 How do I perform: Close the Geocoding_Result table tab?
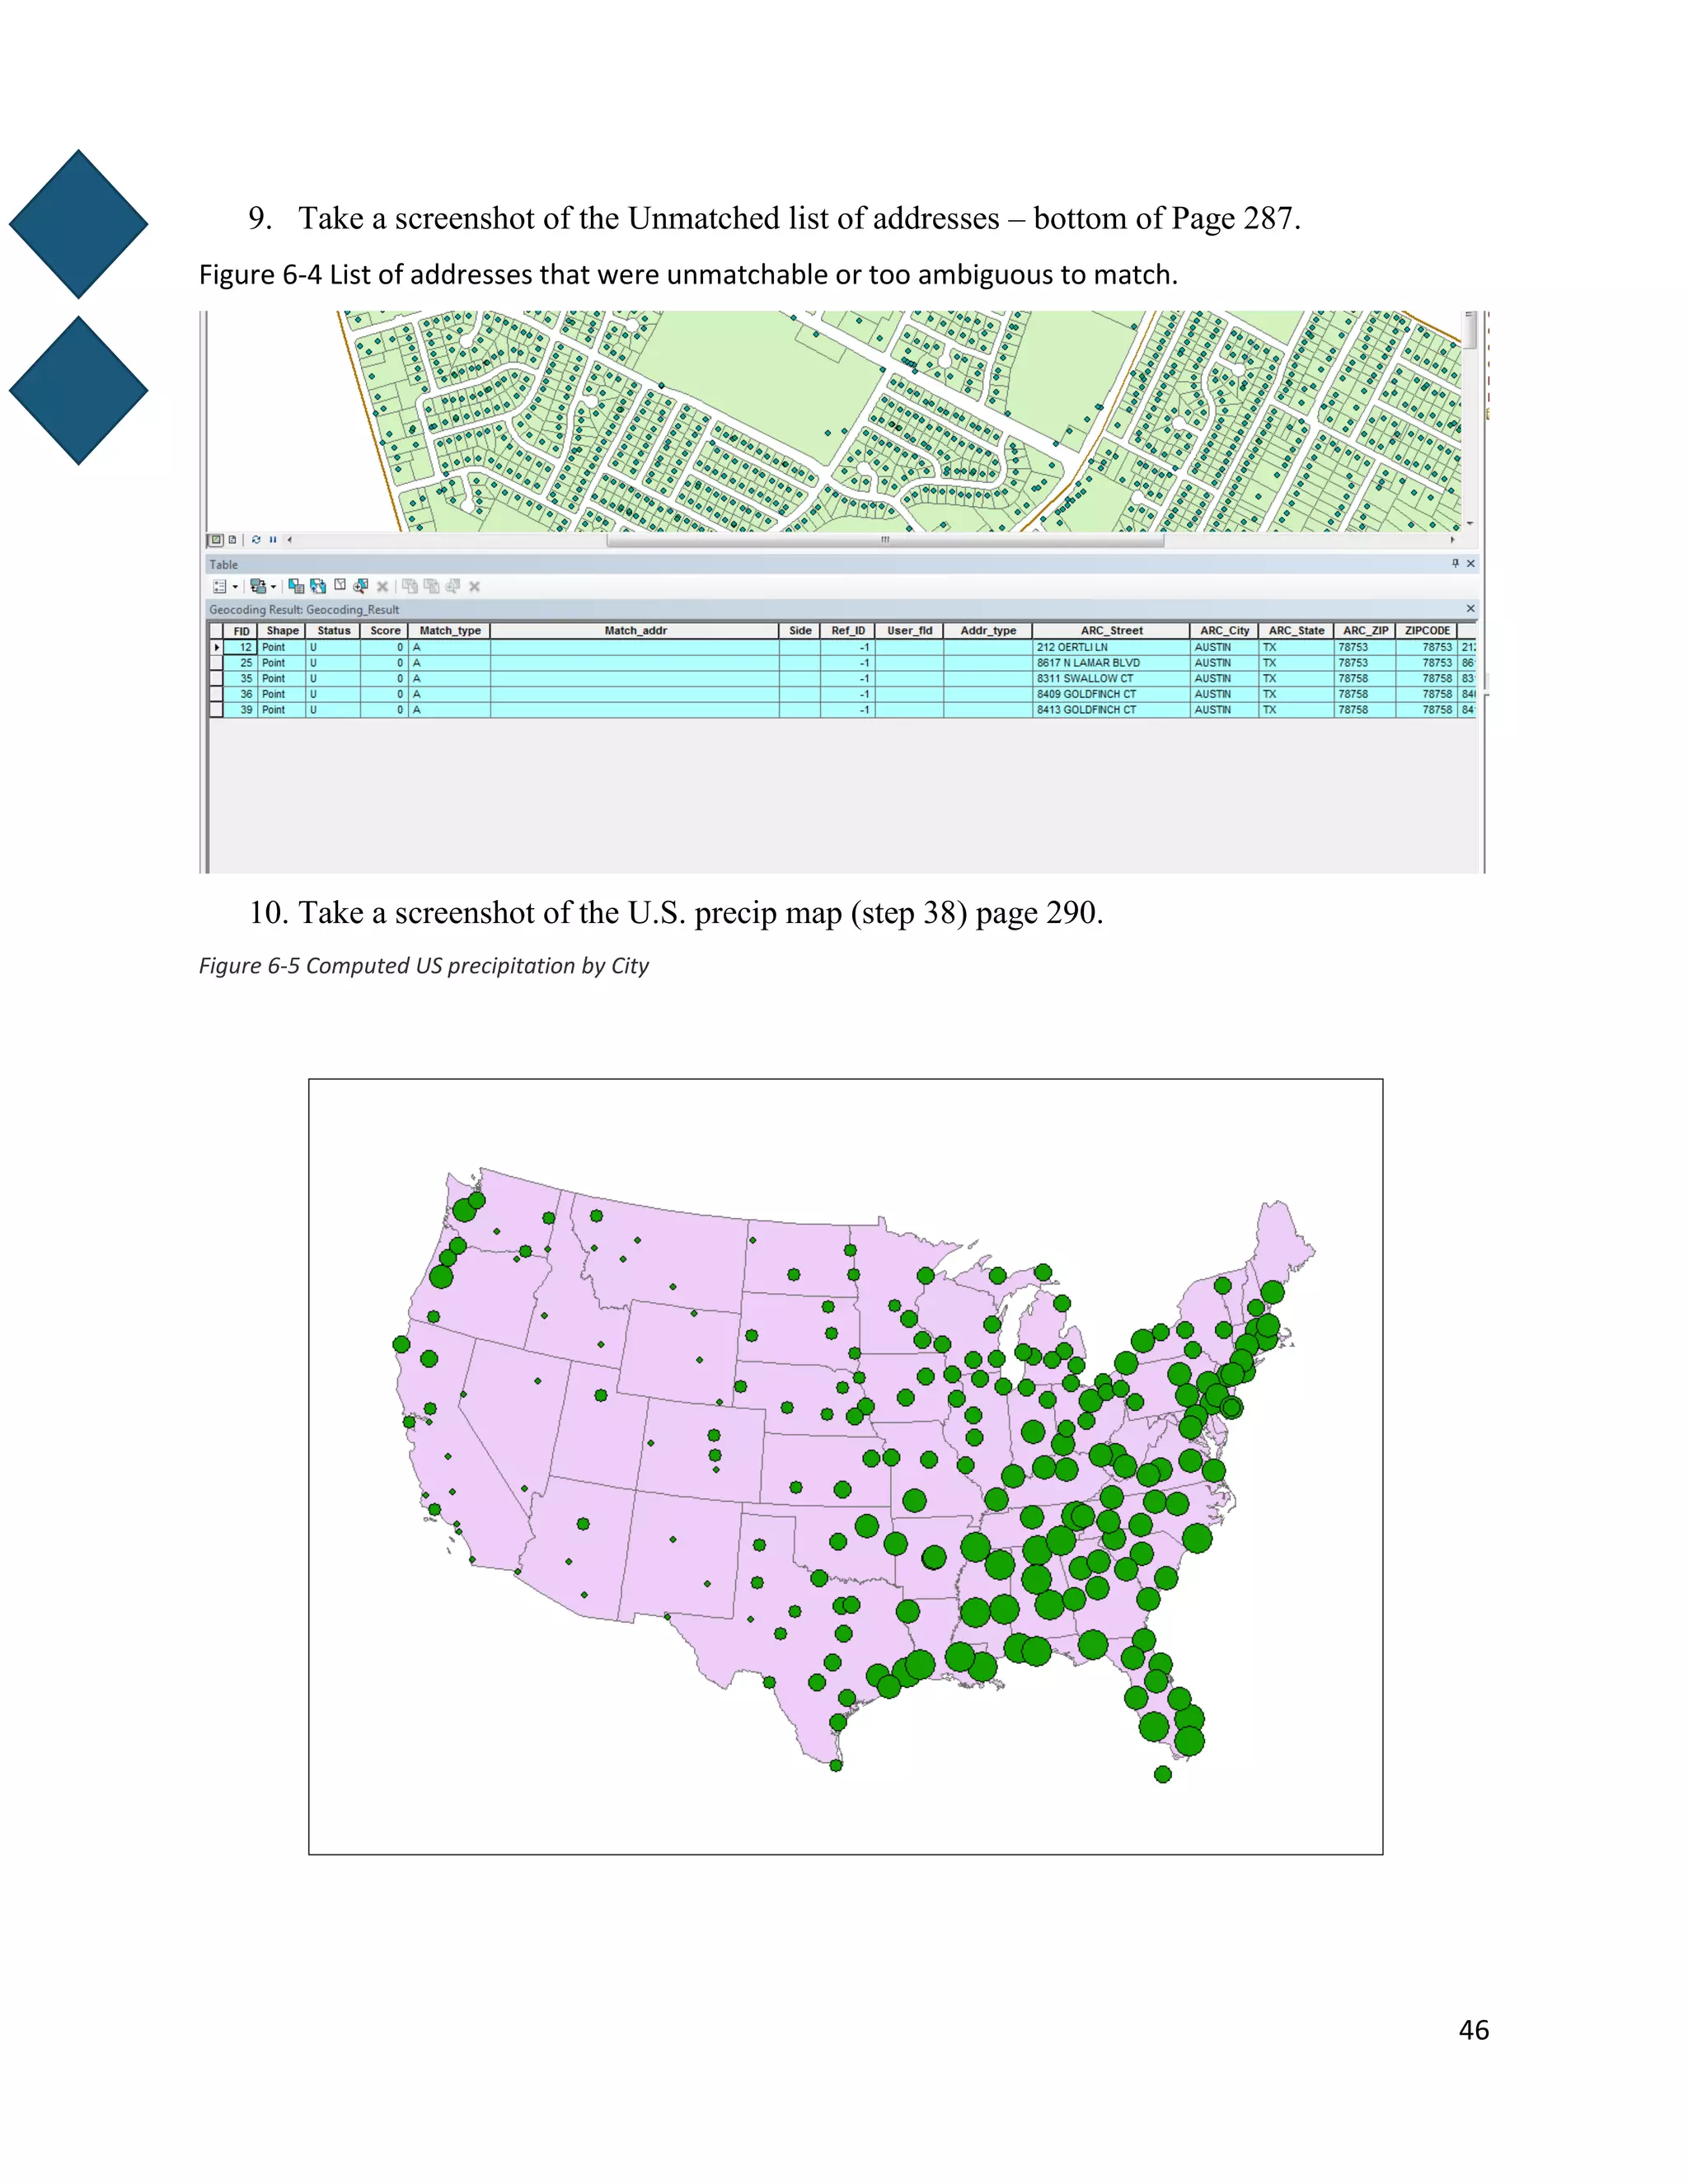[x=1471, y=609]
